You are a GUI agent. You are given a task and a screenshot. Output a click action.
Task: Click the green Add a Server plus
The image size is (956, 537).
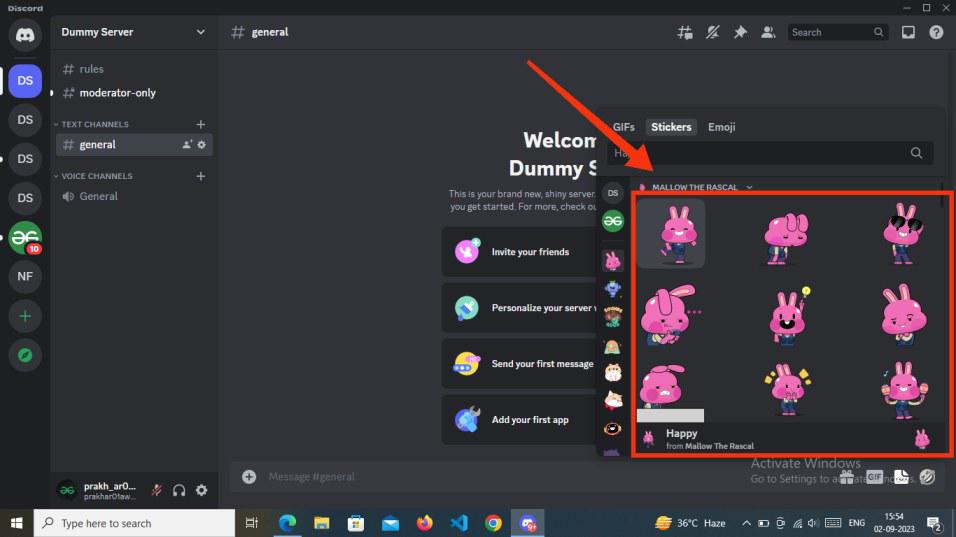(x=25, y=316)
